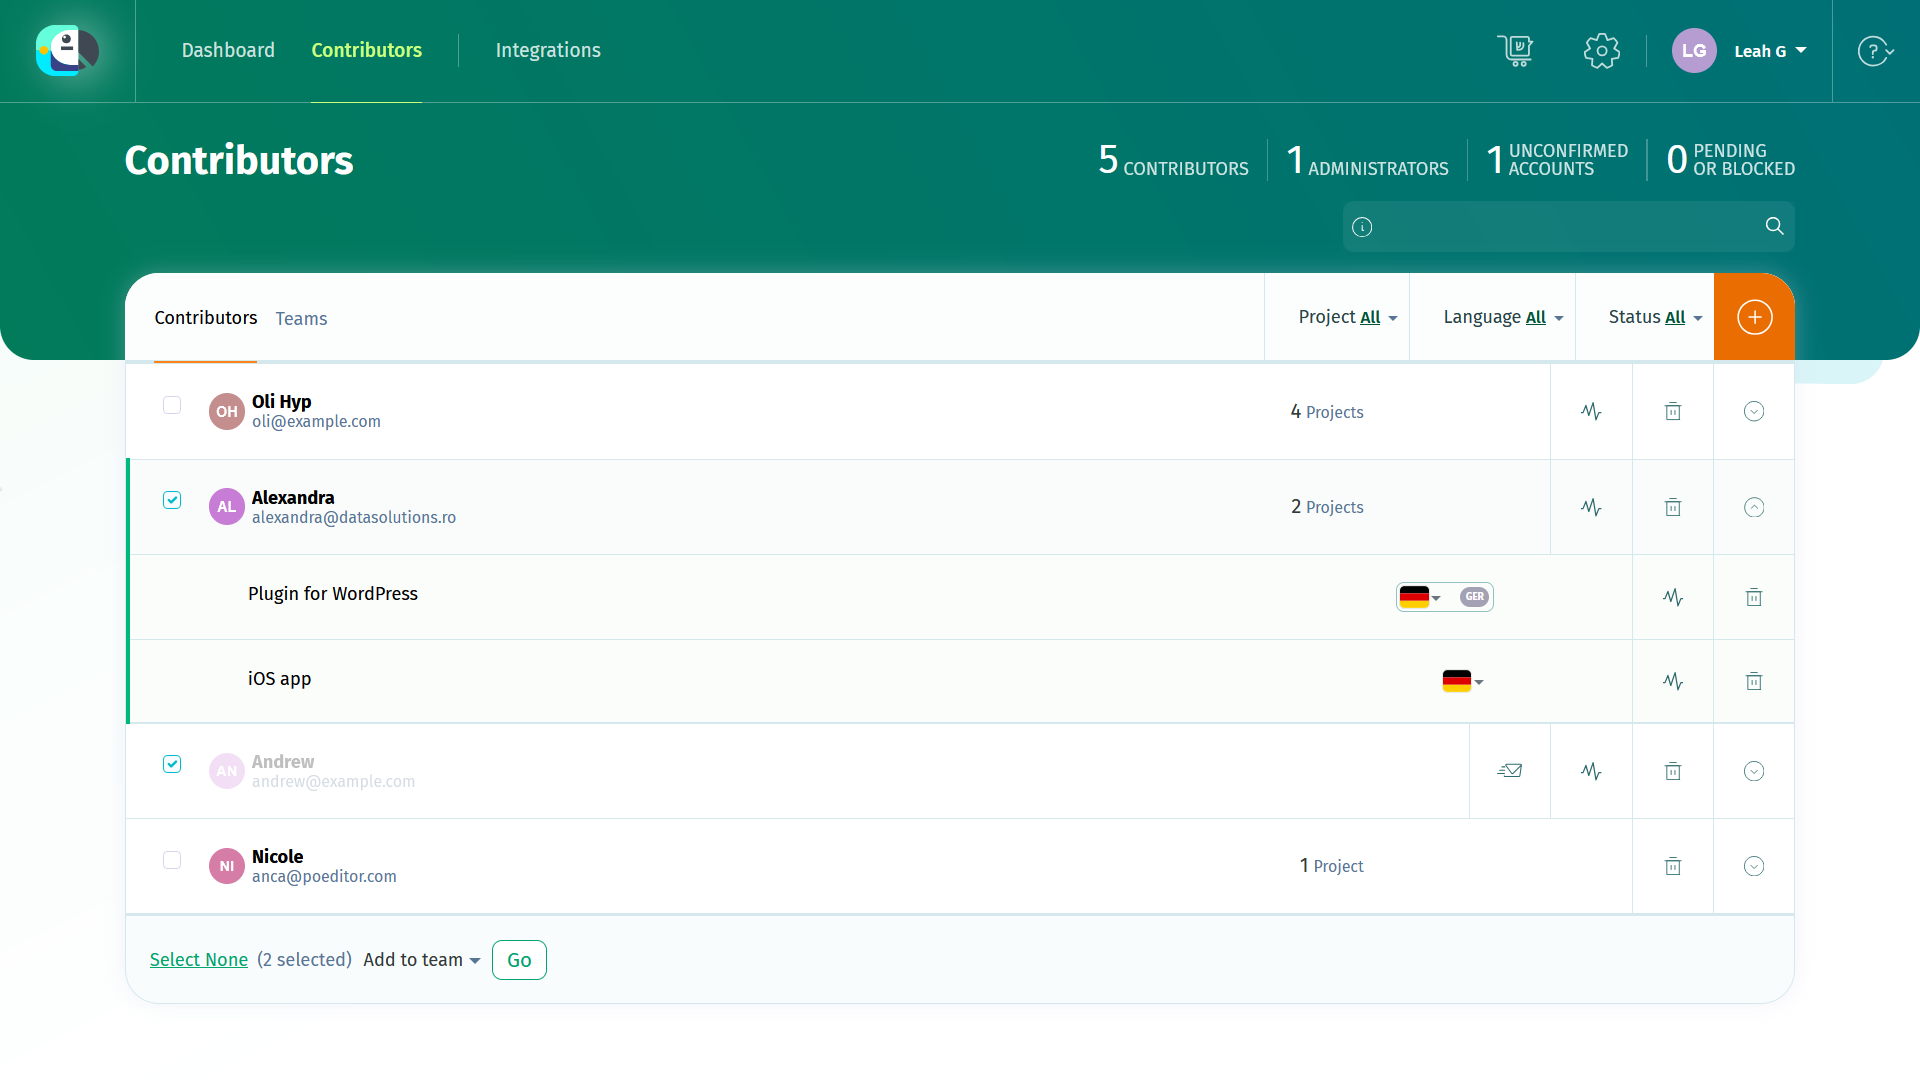Delete contributor Oli Hyp trash icon
Image resolution: width=1920 pixels, height=1080 pixels.
(1673, 411)
